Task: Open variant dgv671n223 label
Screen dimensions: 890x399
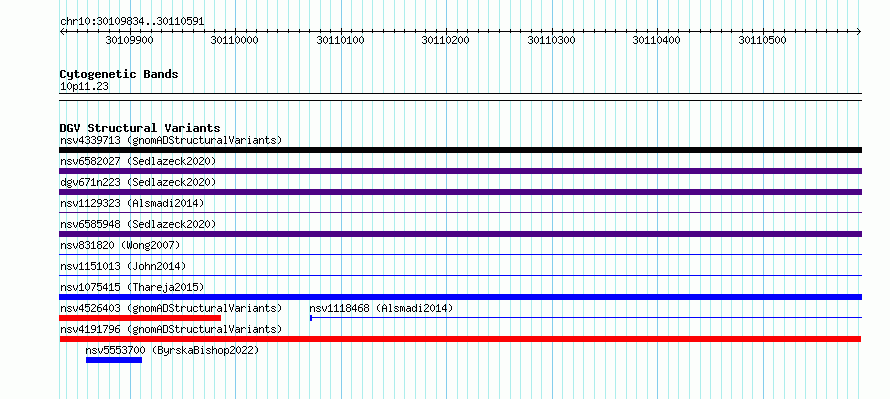Action: coord(138,182)
